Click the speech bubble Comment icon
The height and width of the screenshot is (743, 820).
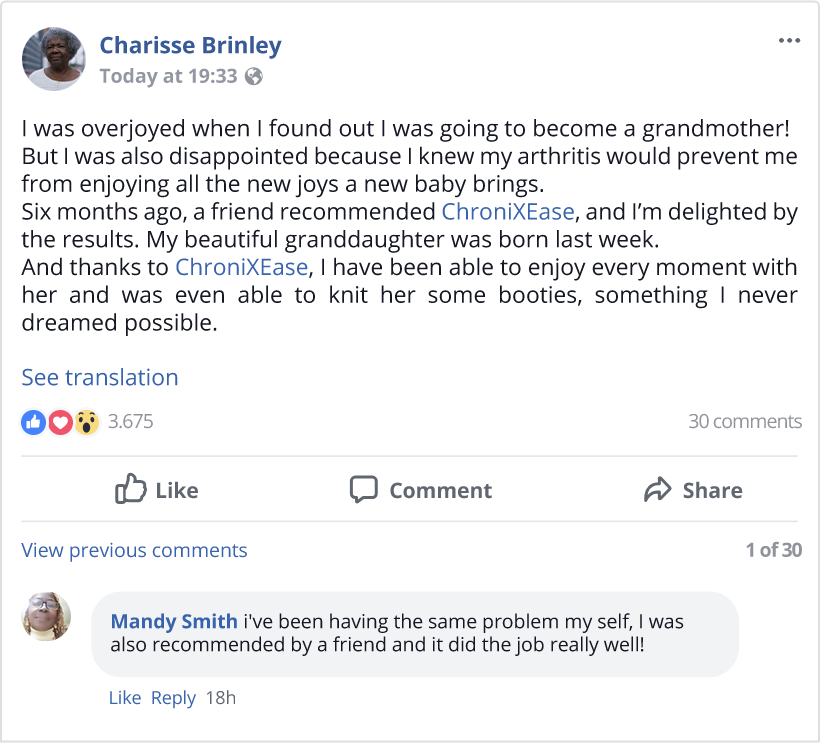[363, 489]
